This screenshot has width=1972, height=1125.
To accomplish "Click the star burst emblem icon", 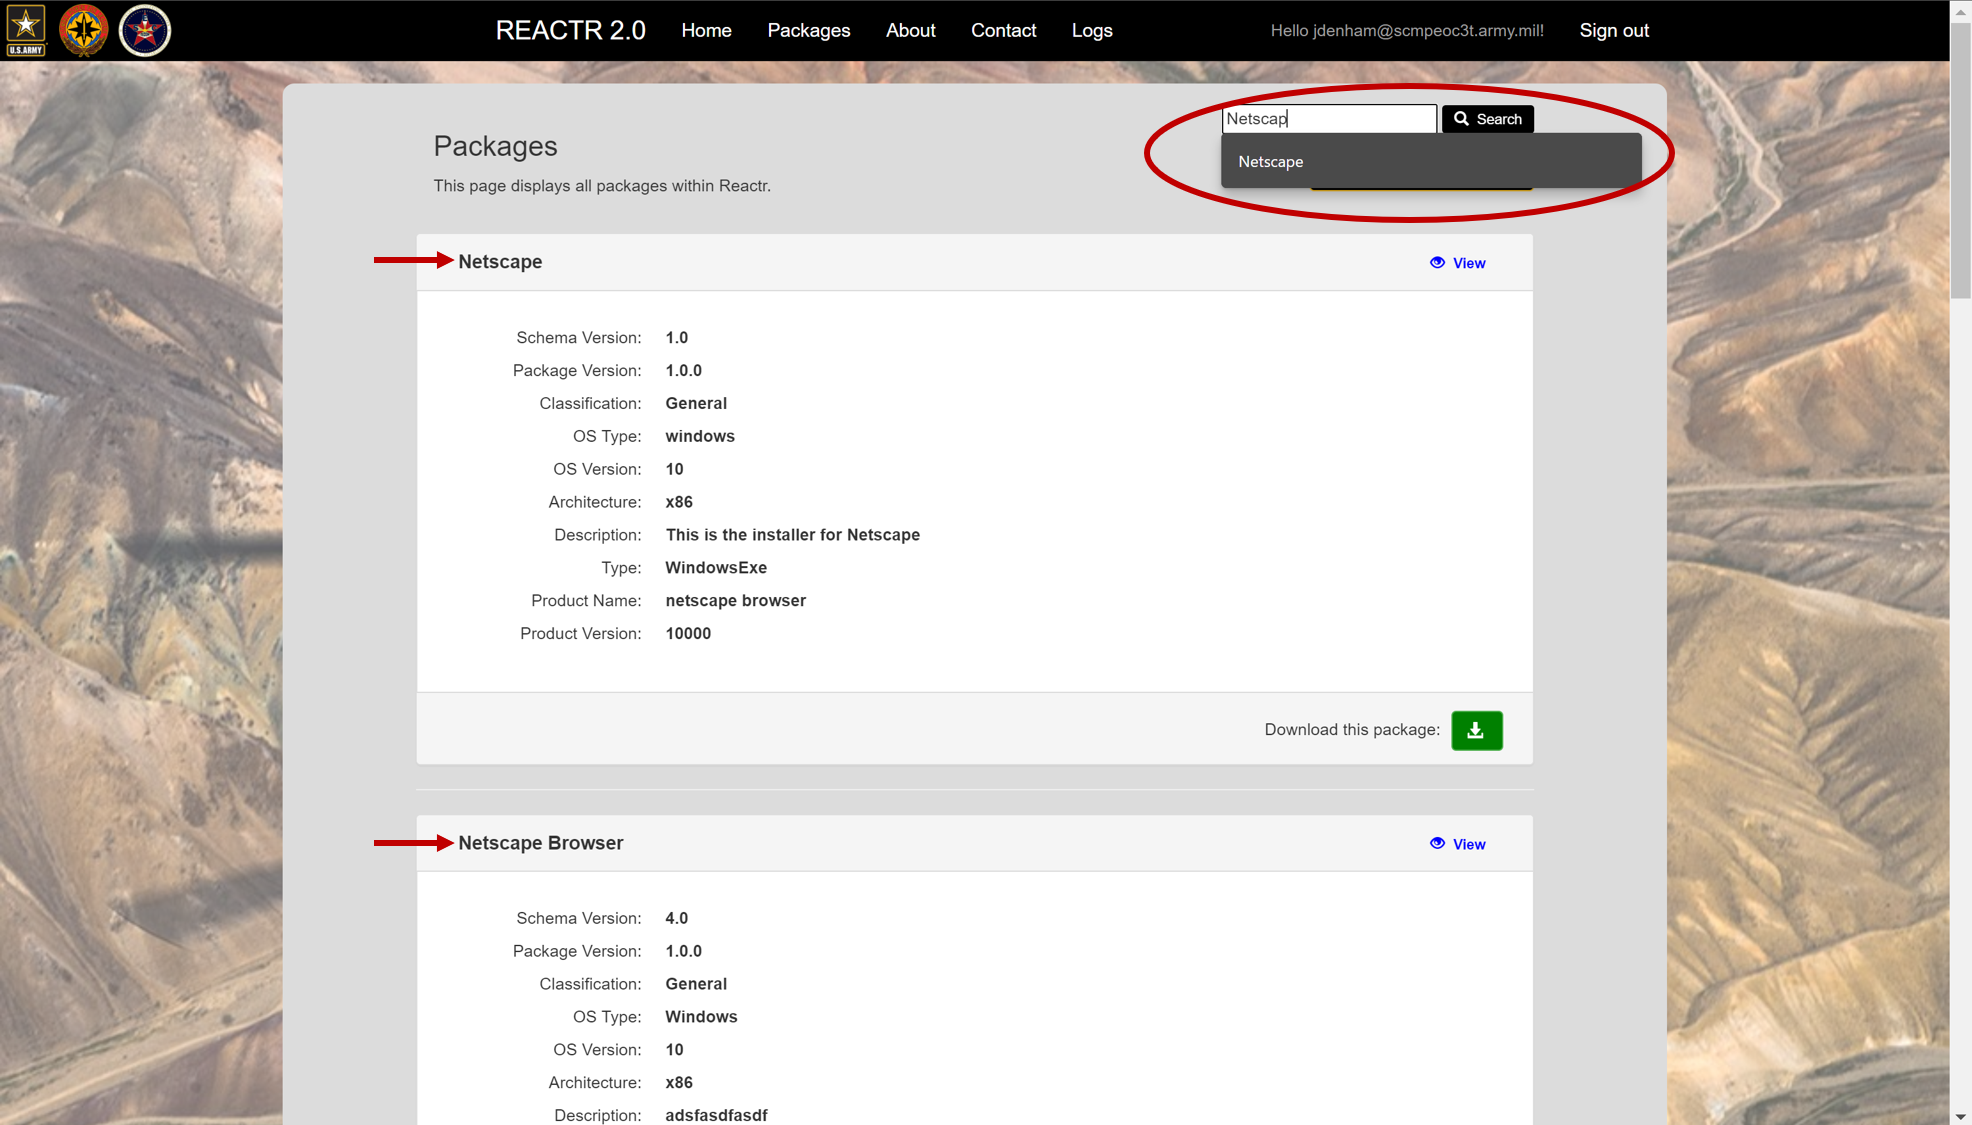I will (x=84, y=30).
